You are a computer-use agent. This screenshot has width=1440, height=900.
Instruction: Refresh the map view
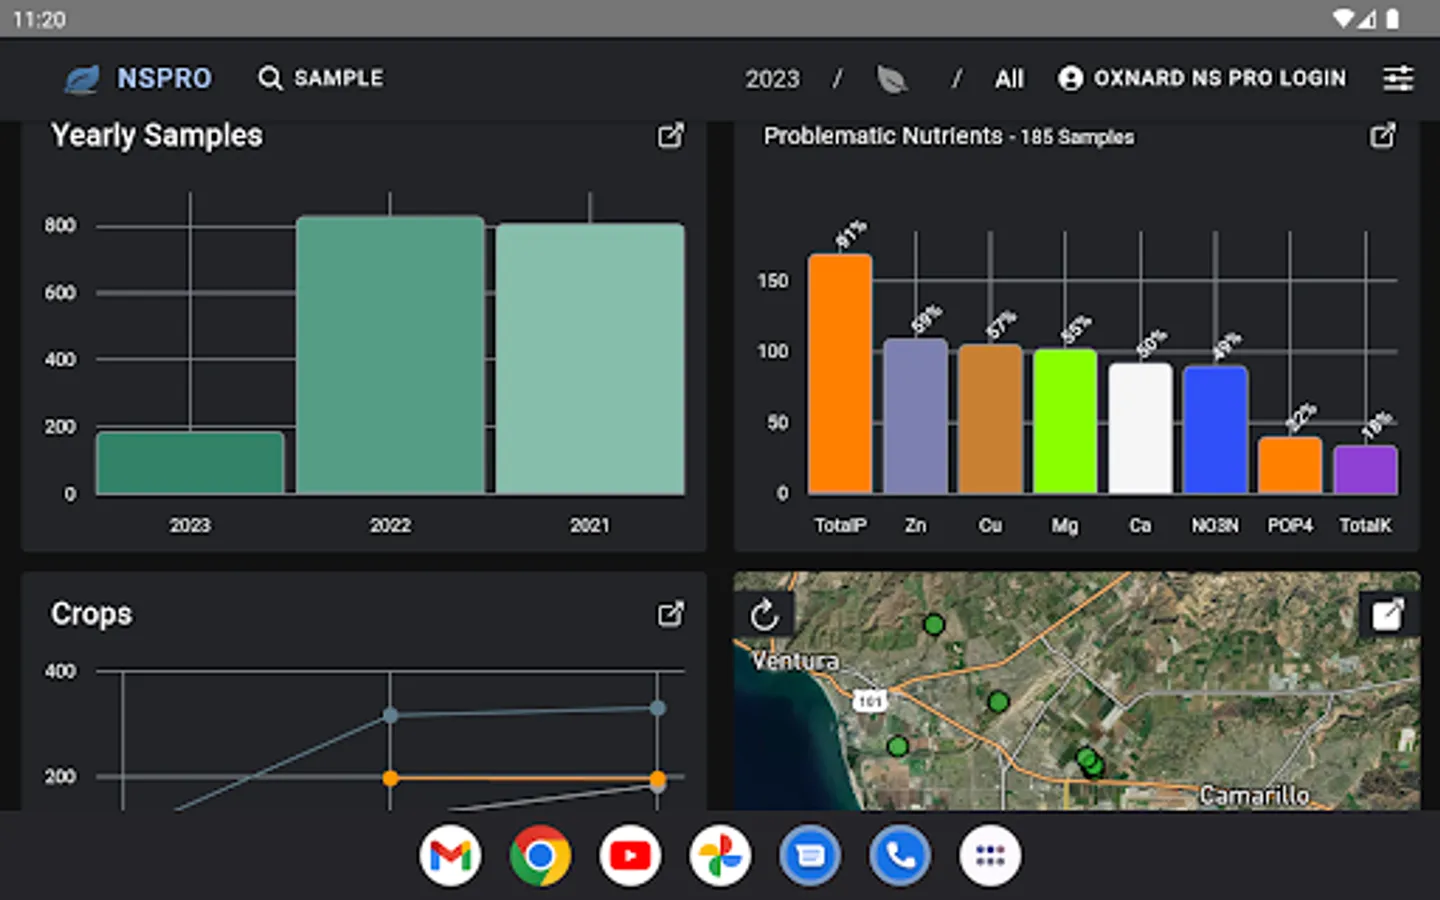point(764,614)
